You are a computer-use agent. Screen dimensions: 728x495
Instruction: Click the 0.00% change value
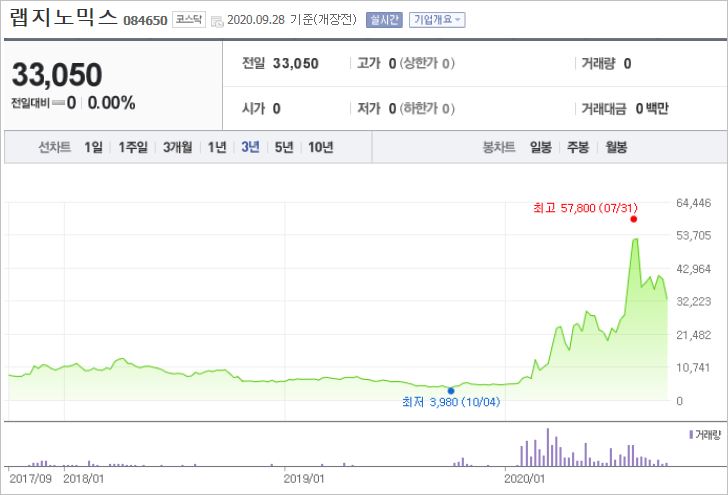(x=111, y=103)
